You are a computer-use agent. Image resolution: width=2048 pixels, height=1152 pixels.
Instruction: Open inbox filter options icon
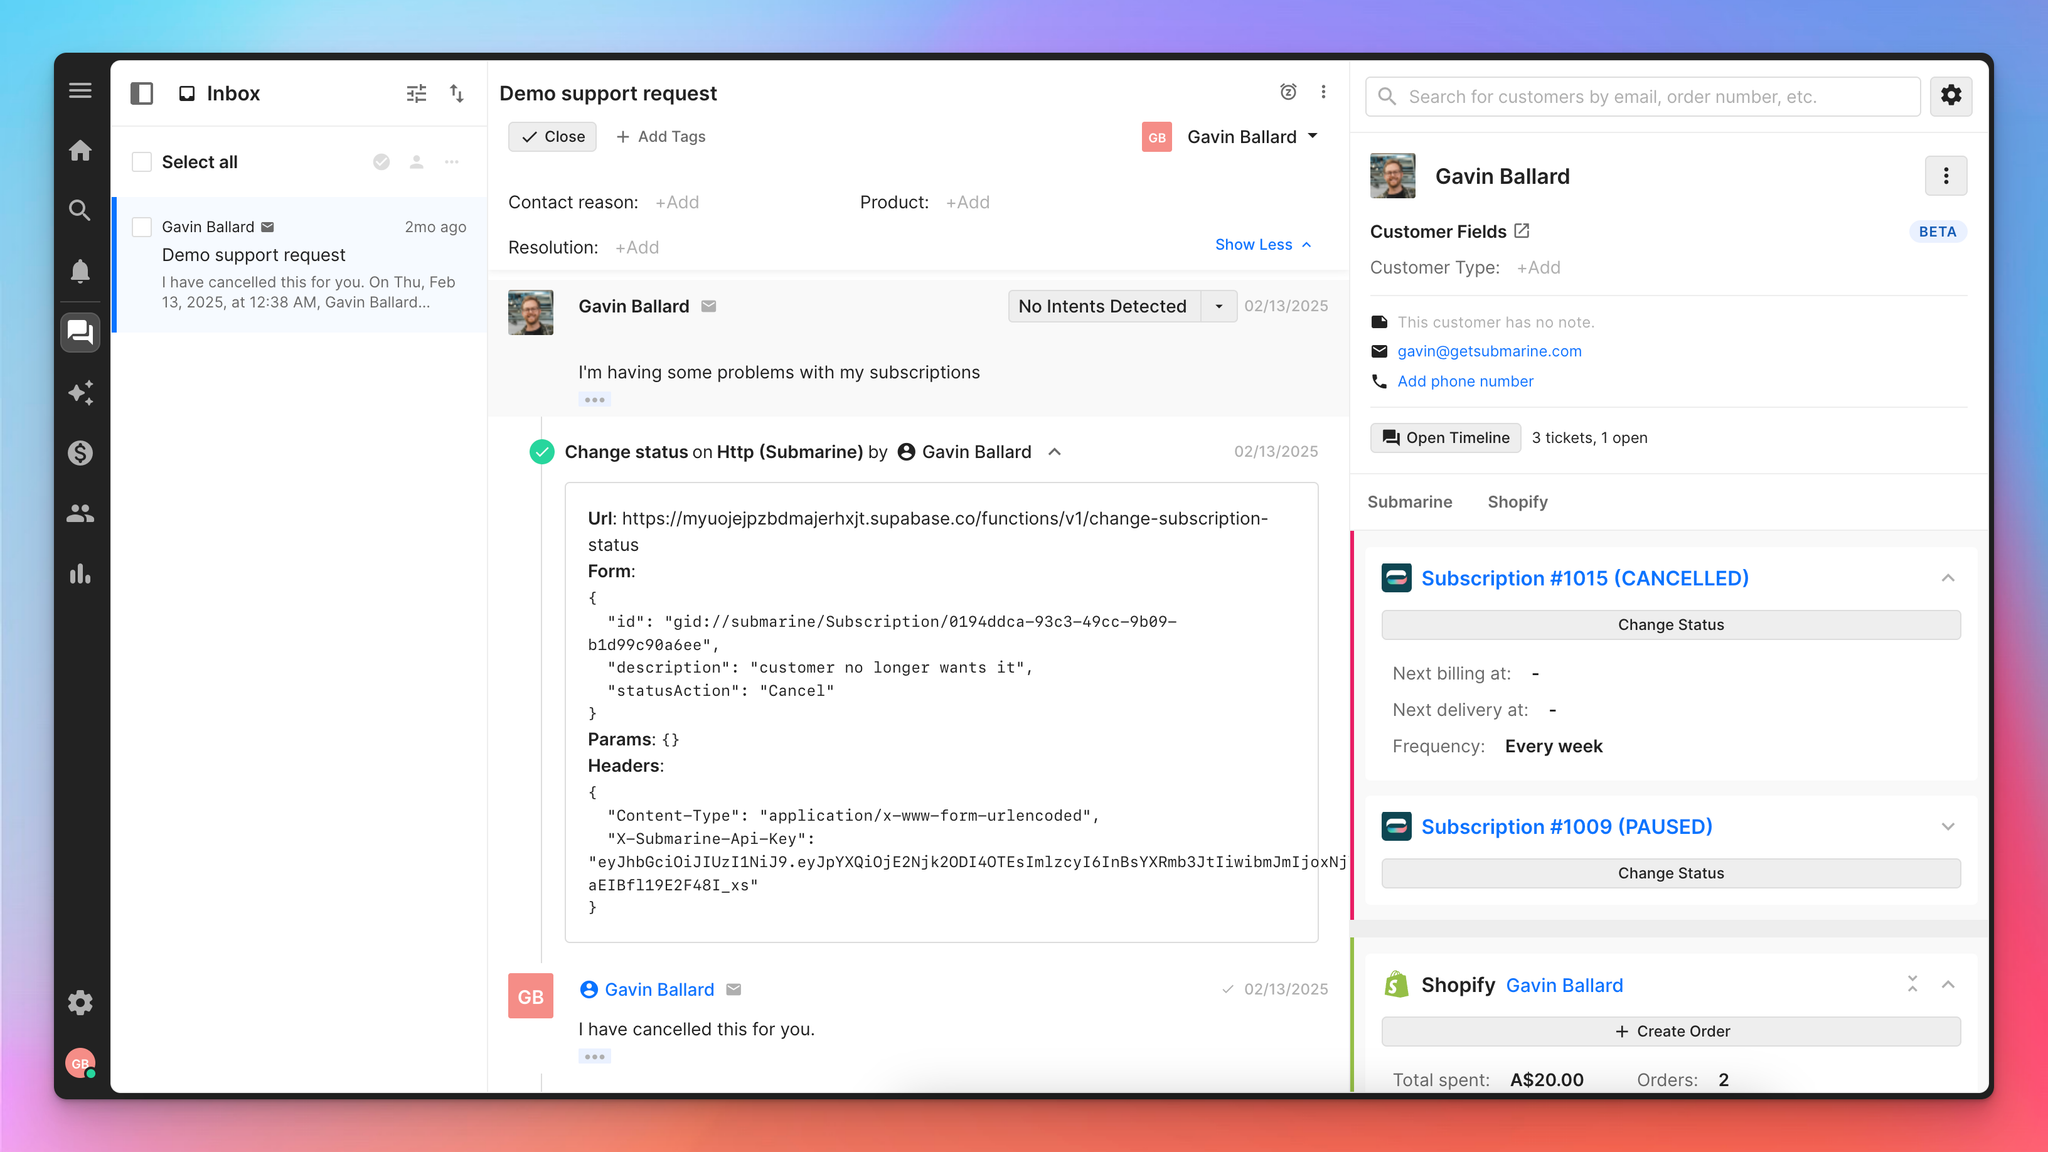416,92
